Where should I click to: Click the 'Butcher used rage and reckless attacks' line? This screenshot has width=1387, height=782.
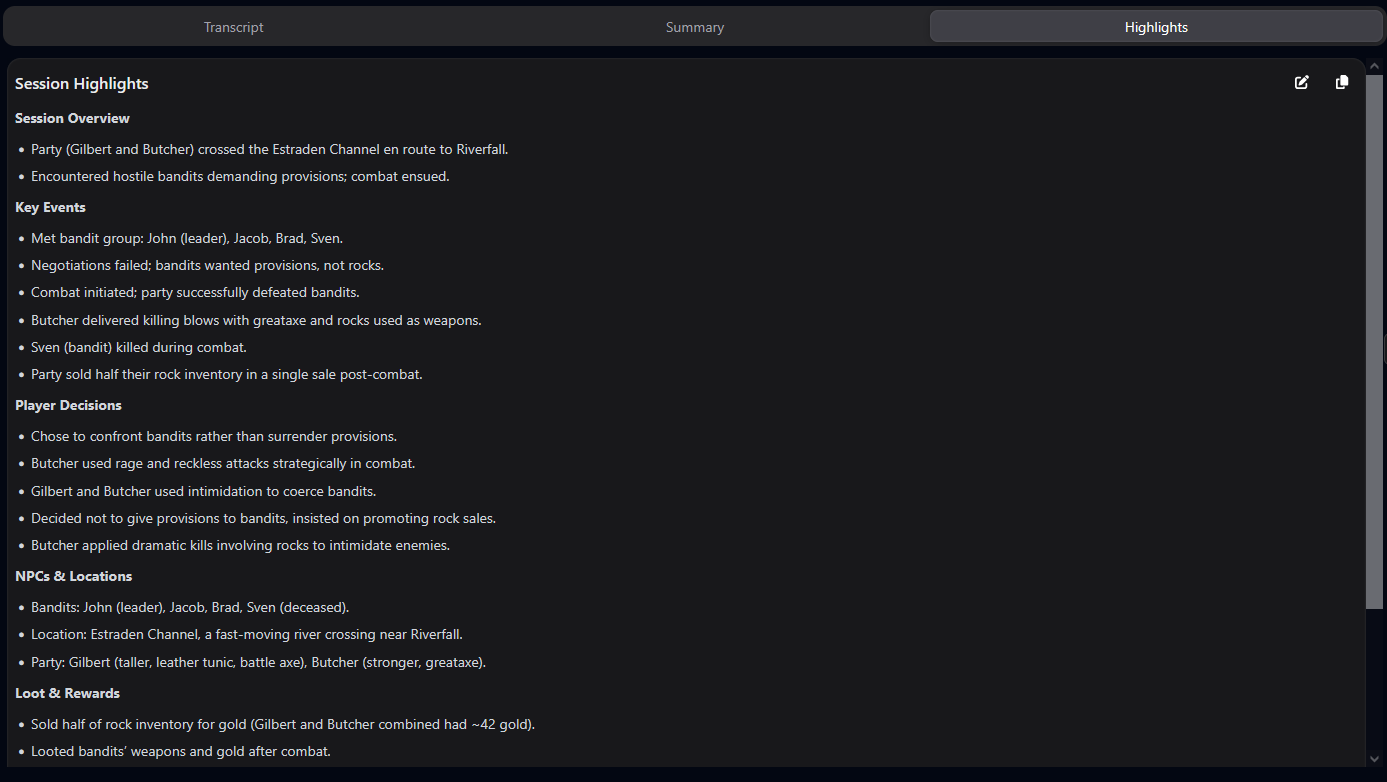tap(223, 464)
